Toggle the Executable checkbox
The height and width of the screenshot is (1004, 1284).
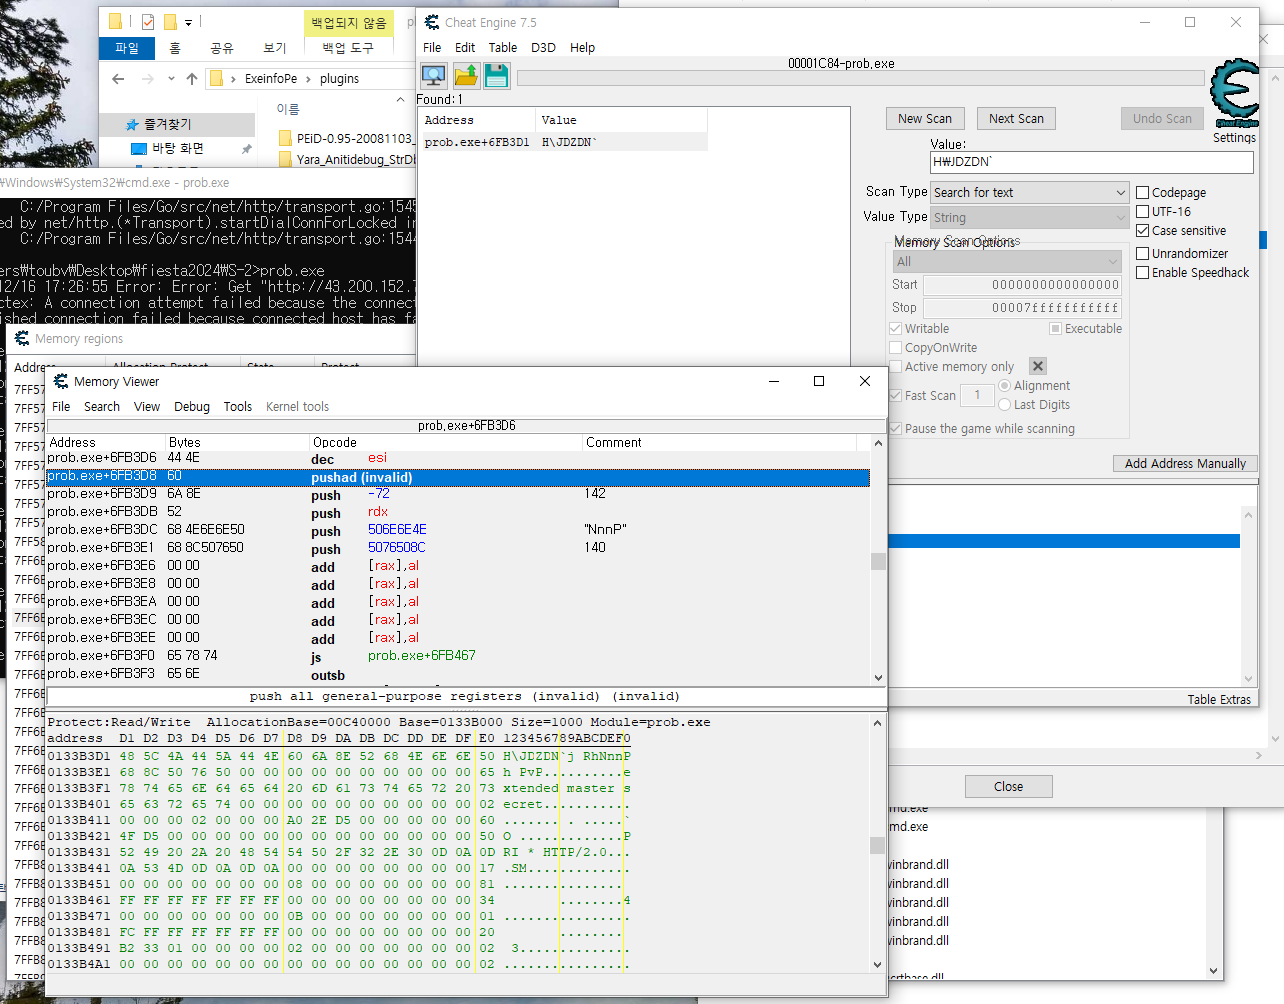tap(1055, 328)
